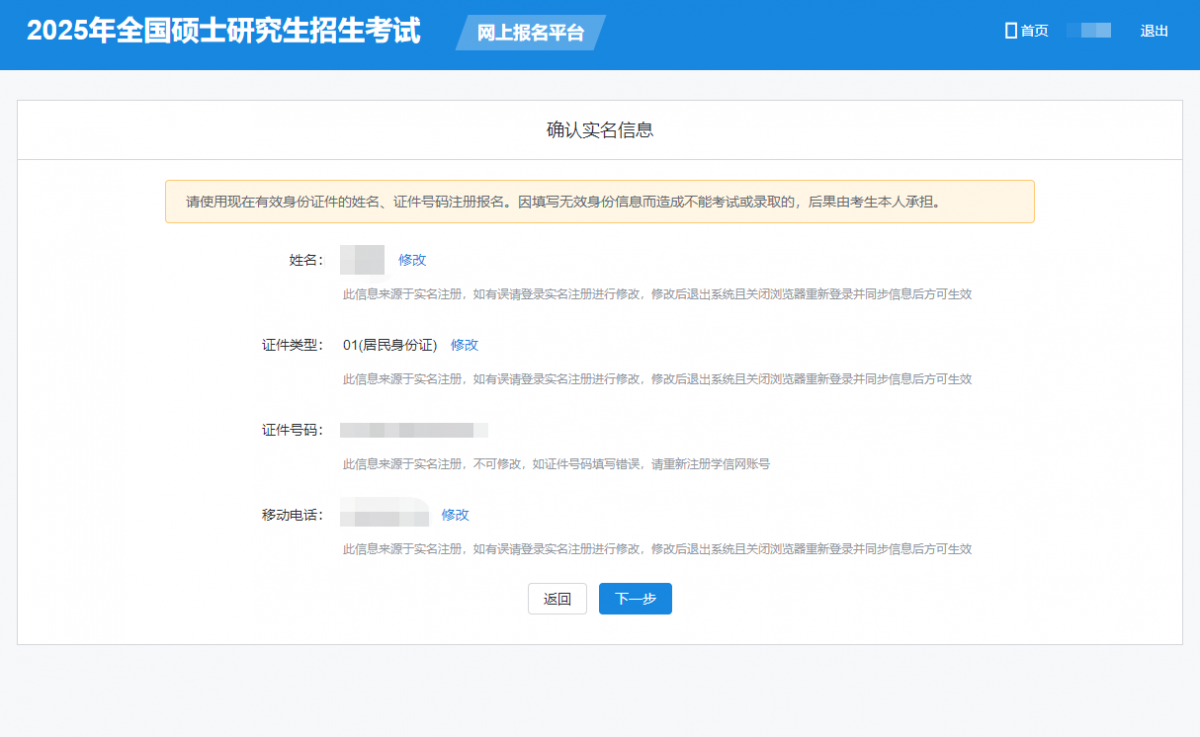Image resolution: width=1200 pixels, height=737 pixels.
Task: Go to 首页 in the header
Action: (1034, 31)
